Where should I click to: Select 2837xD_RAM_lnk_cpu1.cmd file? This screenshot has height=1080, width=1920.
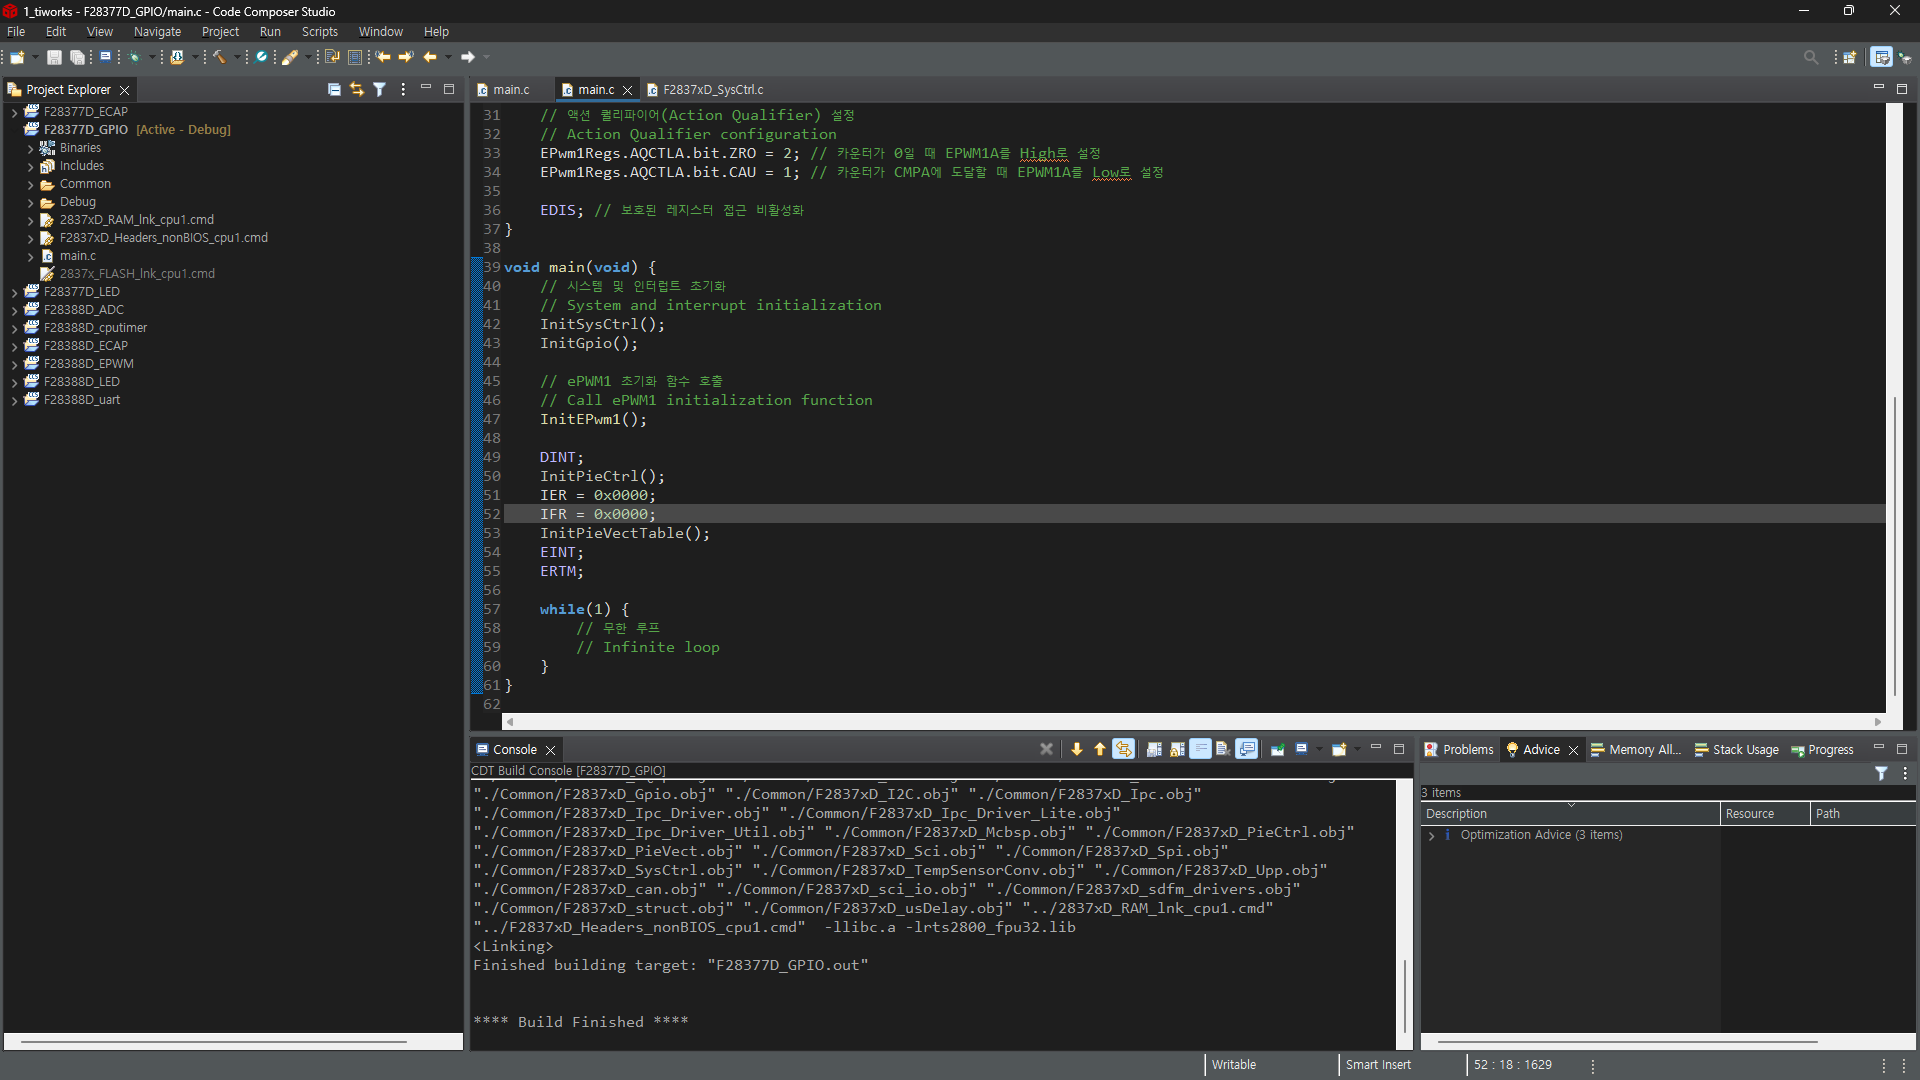(136, 220)
